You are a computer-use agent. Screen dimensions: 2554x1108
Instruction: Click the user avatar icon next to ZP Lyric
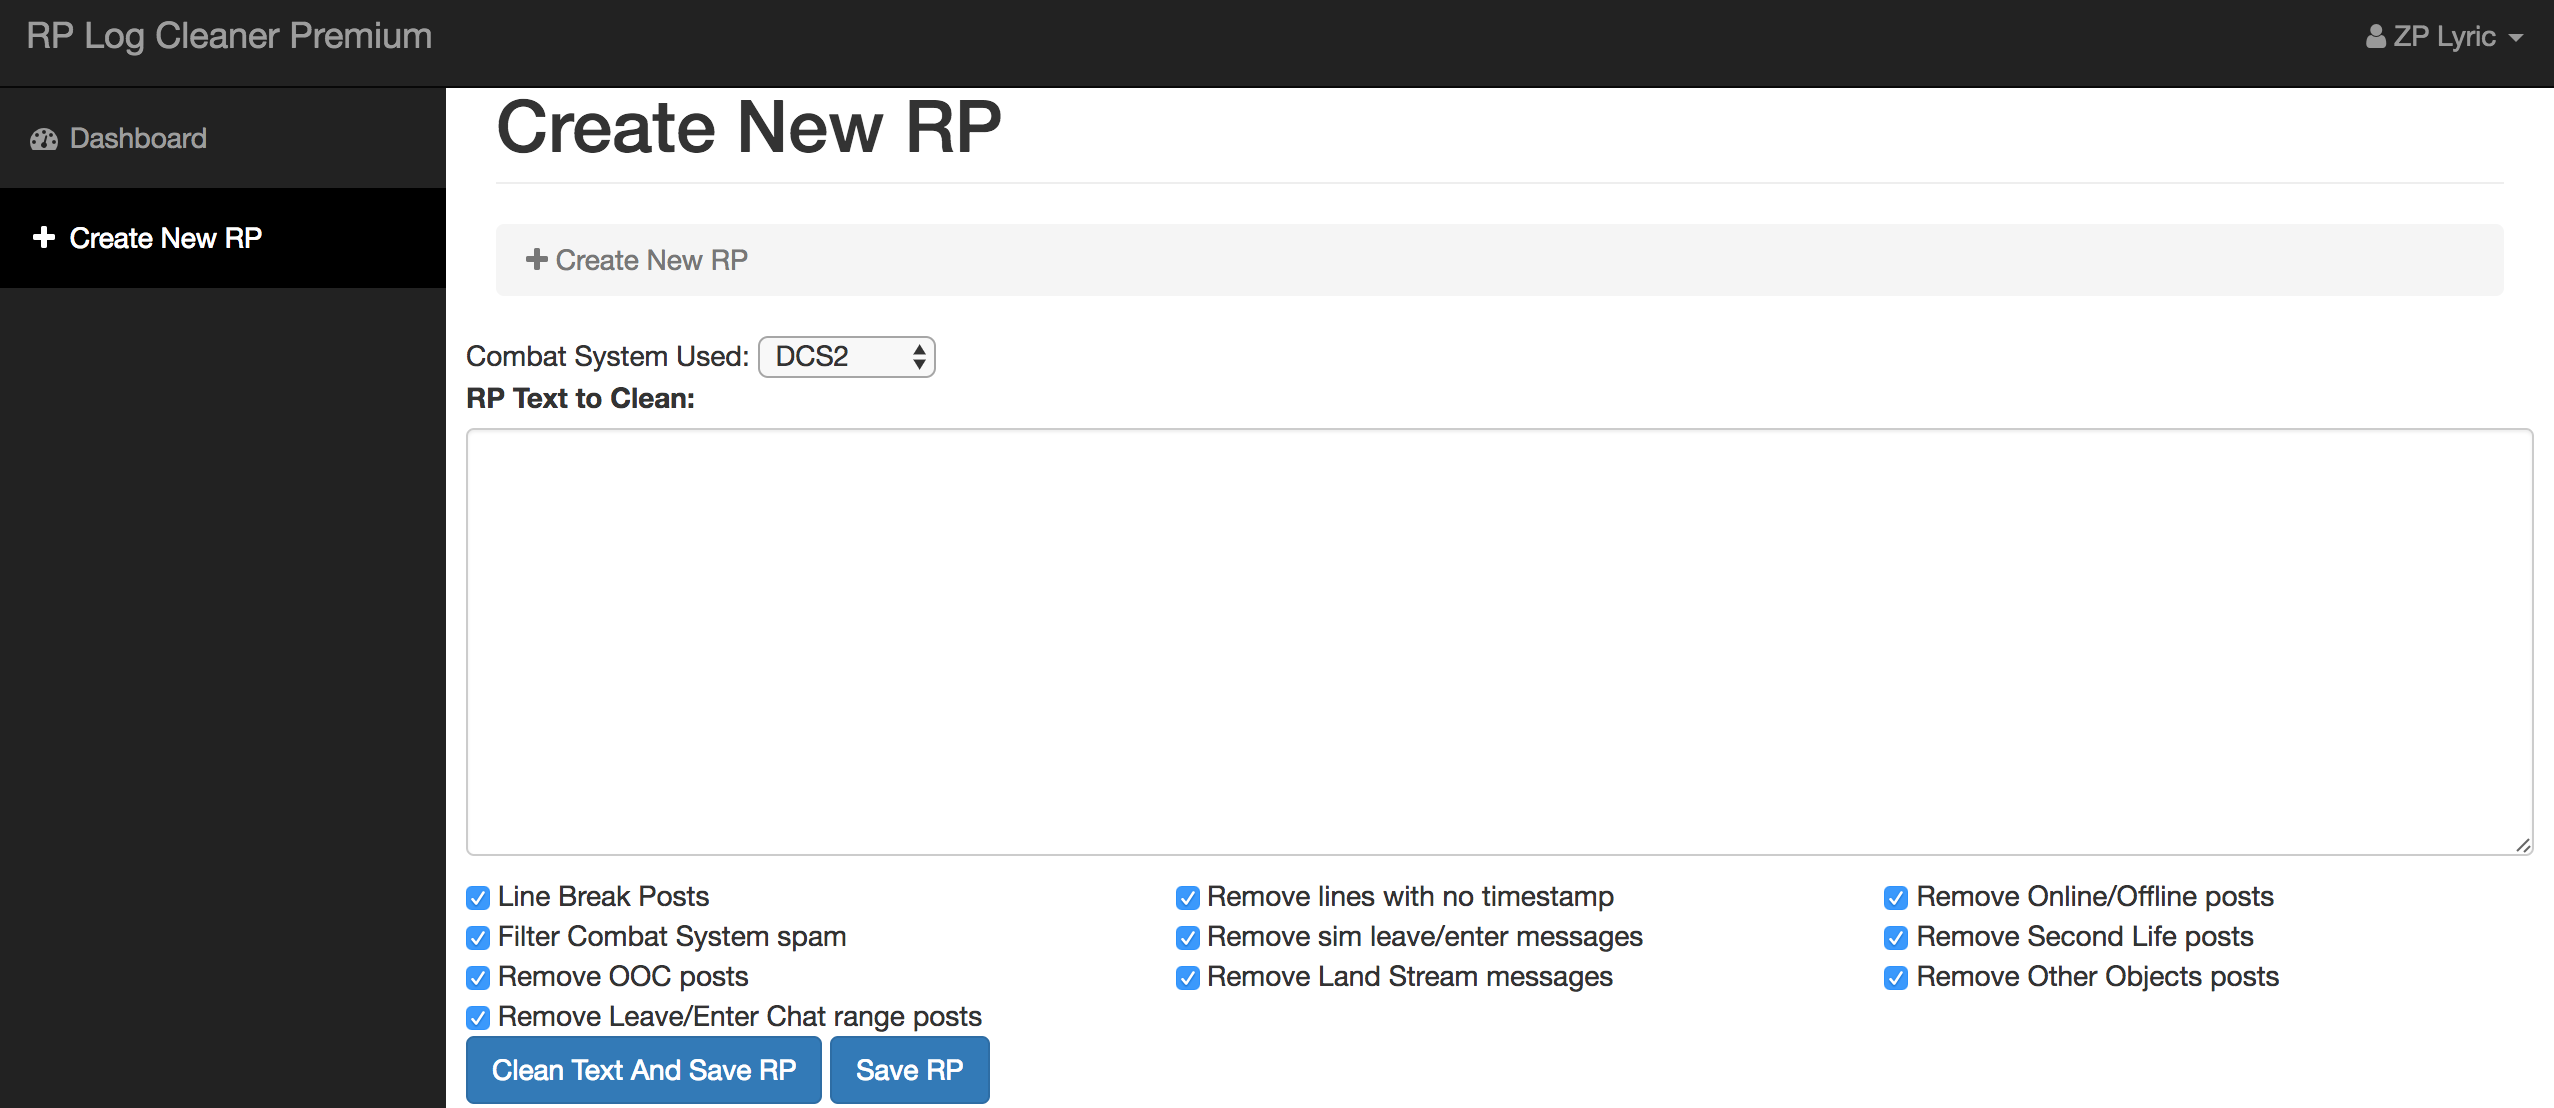pos(2375,37)
